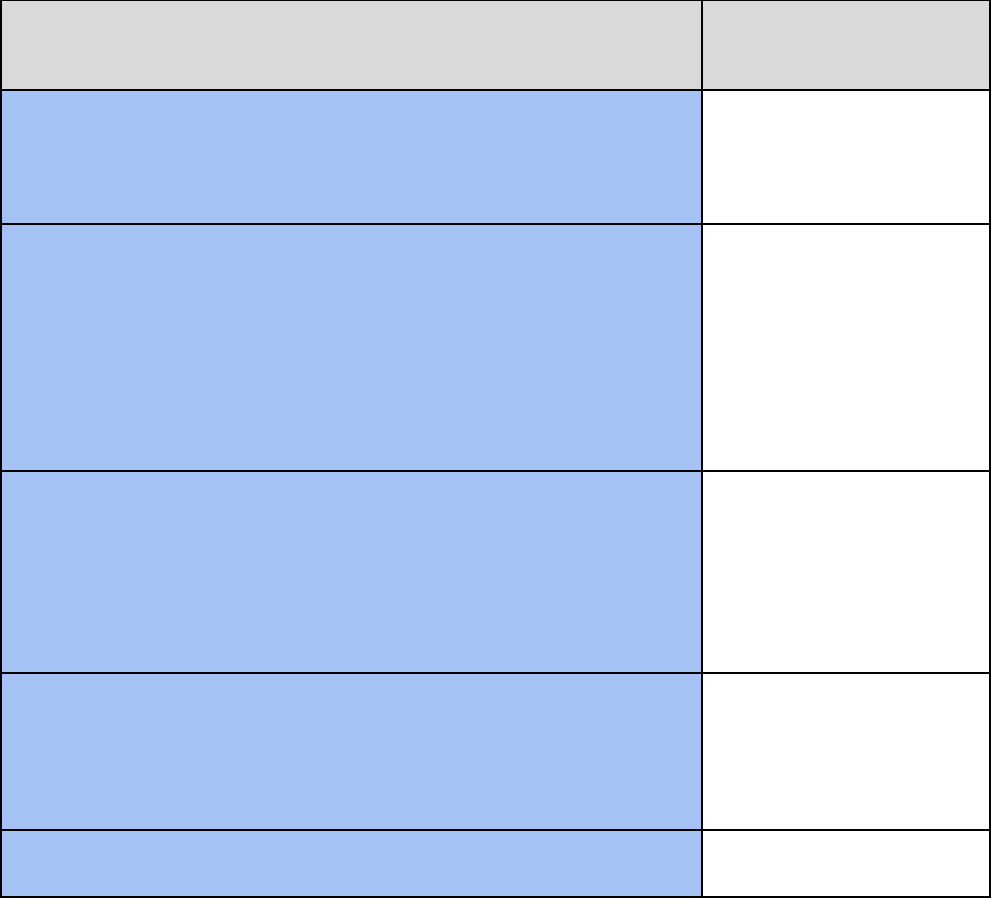Screen dimensions: 991x898
Task: Click the border between third and fourth blue rows
Action: click(351, 673)
